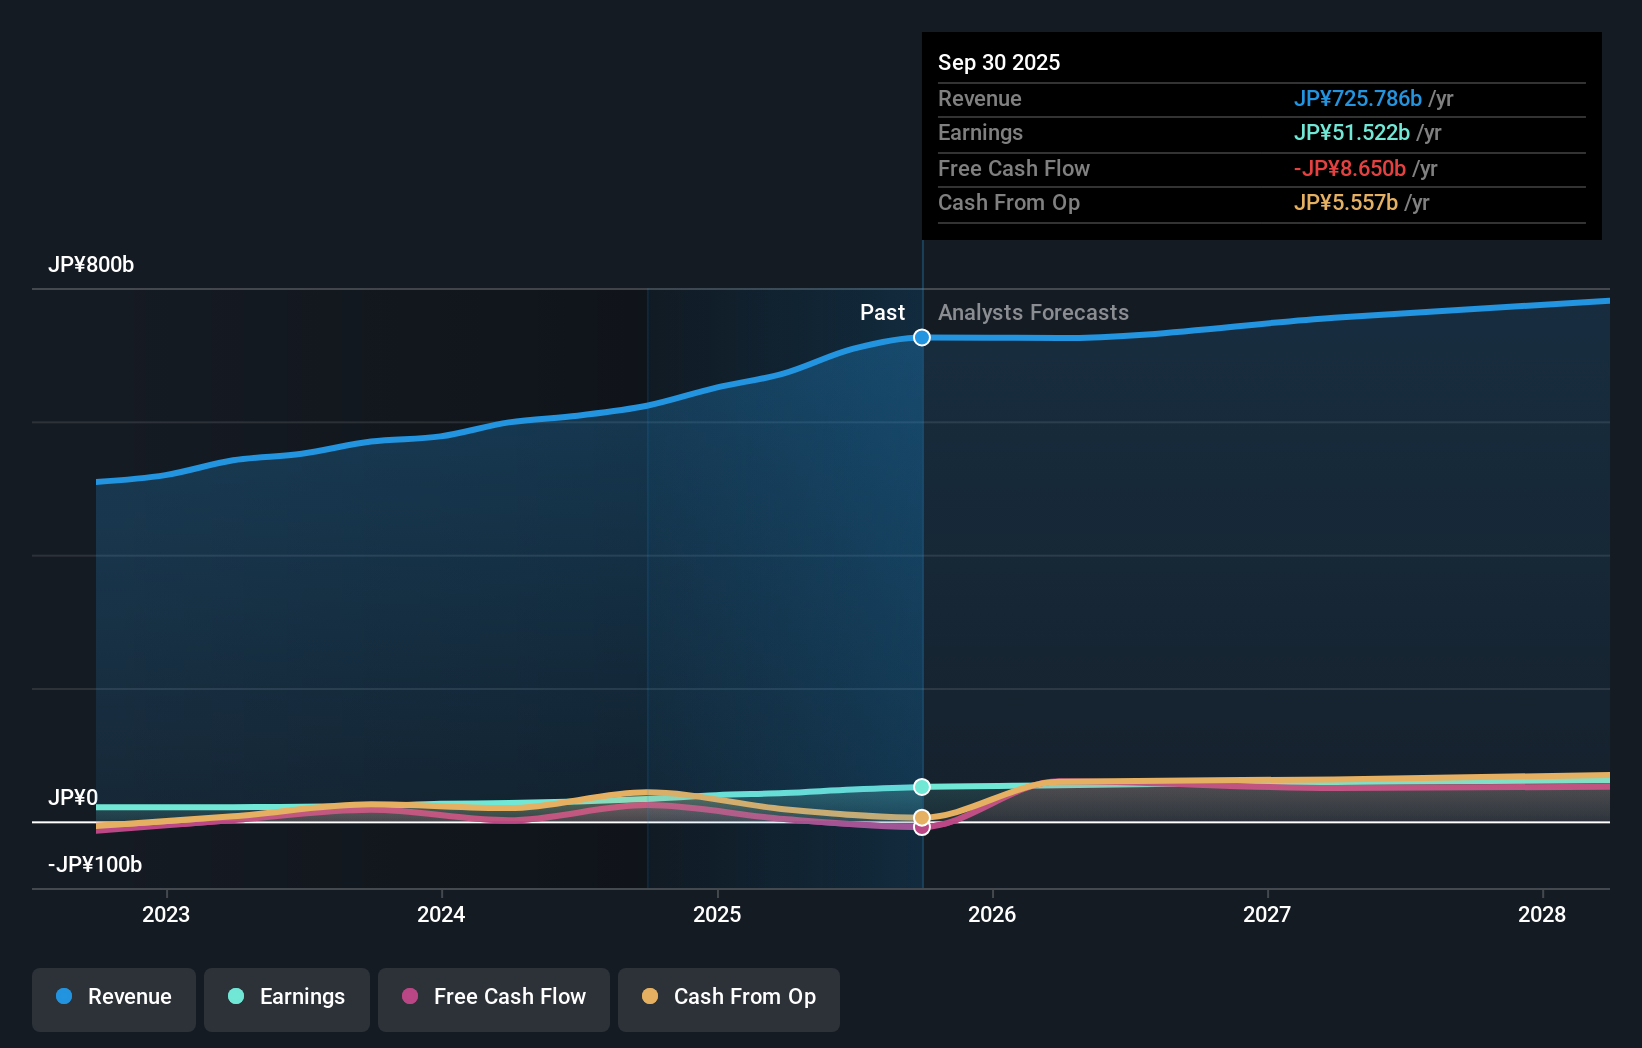Click the -JP¥8.650b Free Cash Flow value
The image size is (1642, 1048).
1351,168
